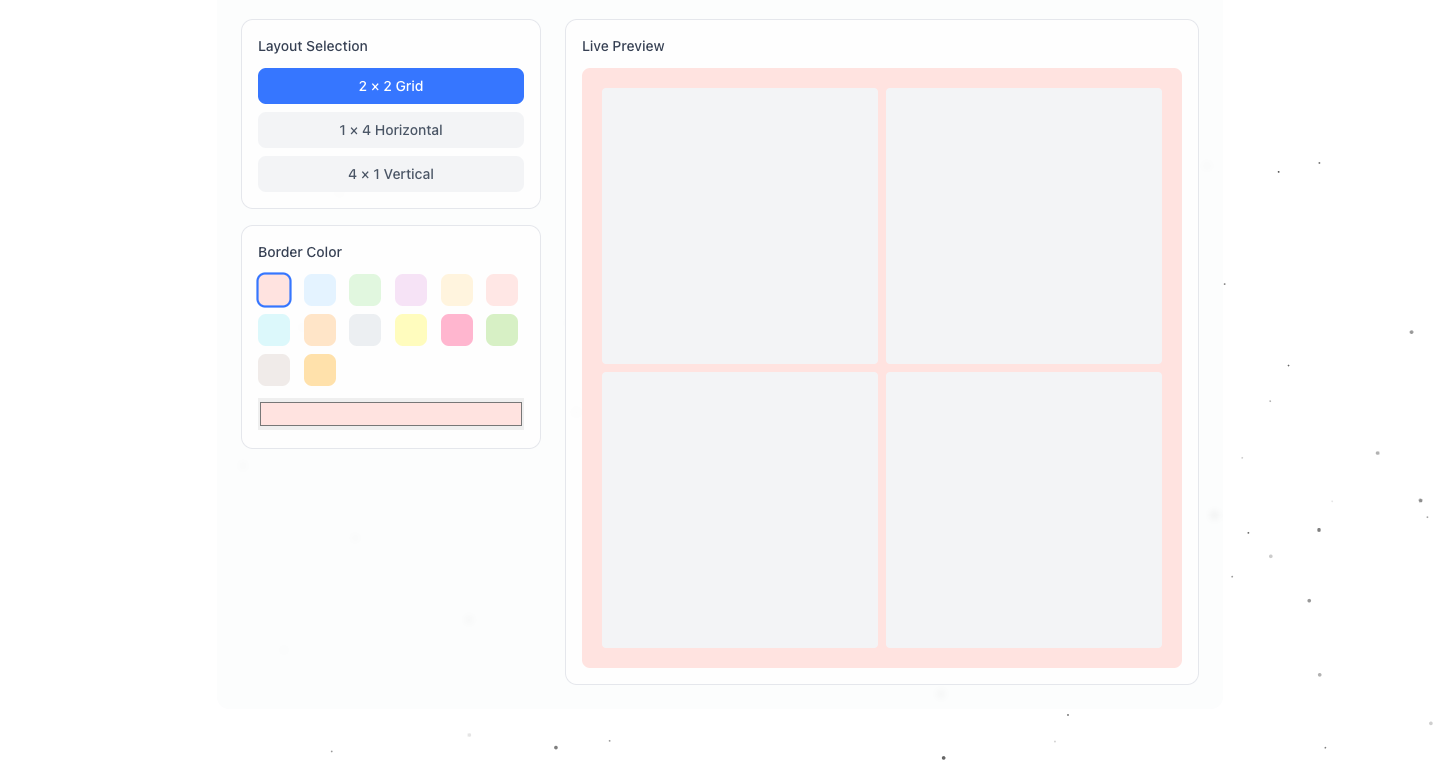Choose the beige gray swatch in third row

[274, 370]
